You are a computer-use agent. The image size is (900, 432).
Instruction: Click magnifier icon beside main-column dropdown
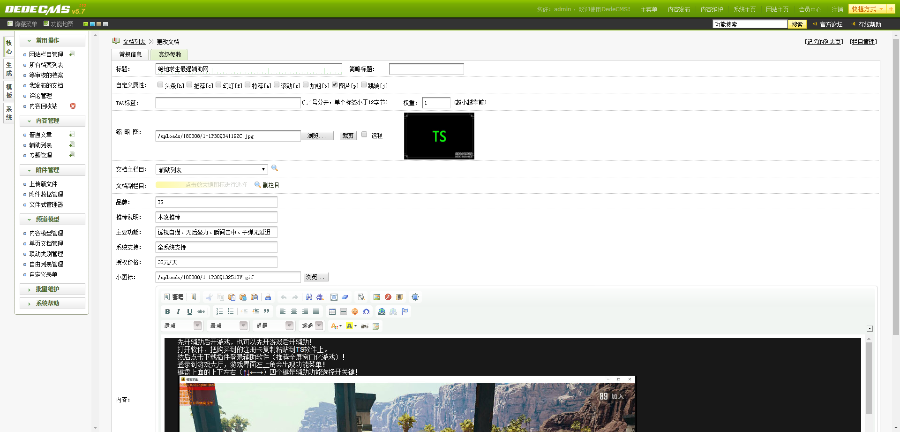pos(274,169)
